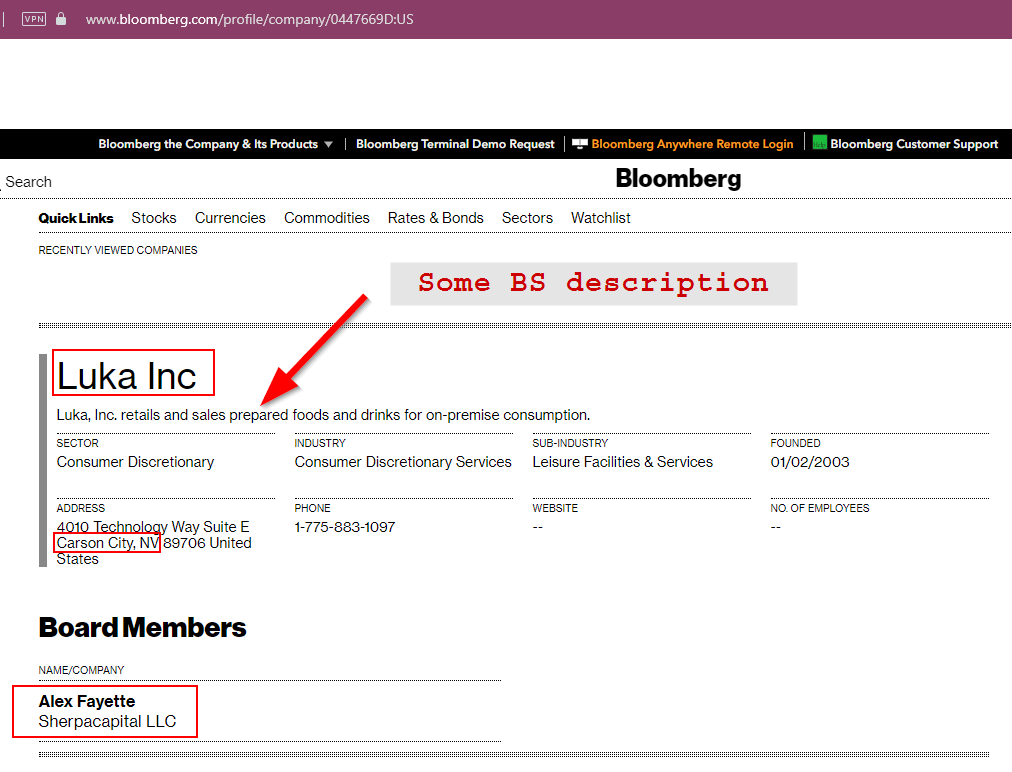Click the Board Members heading
The width and height of the screenshot is (1012, 772).
142,627
